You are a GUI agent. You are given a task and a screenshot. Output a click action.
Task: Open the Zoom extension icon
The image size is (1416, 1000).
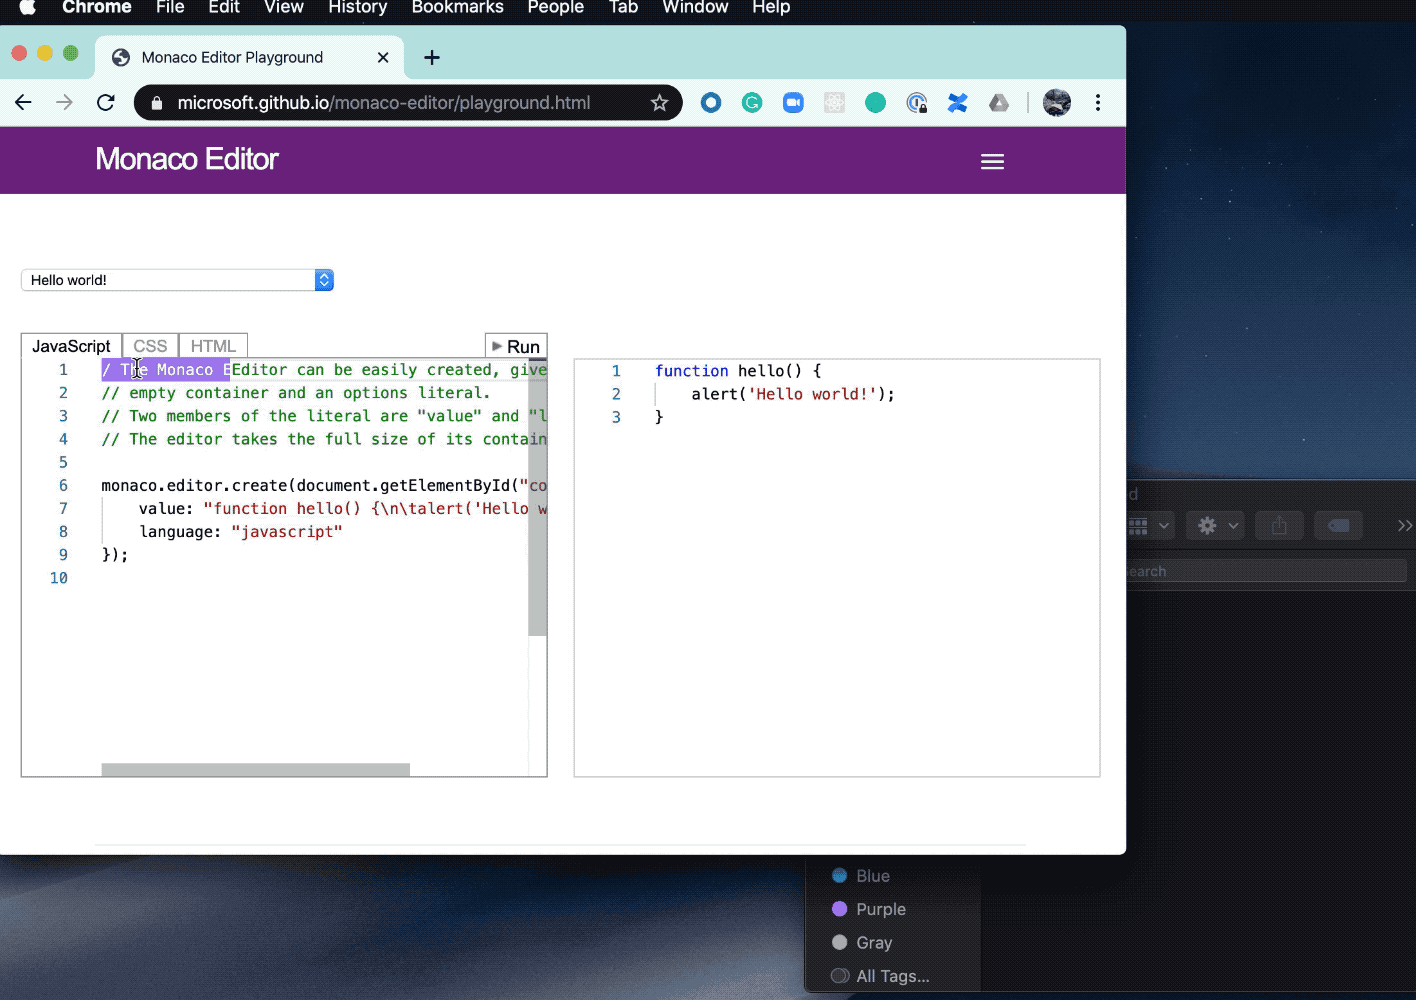coord(793,102)
